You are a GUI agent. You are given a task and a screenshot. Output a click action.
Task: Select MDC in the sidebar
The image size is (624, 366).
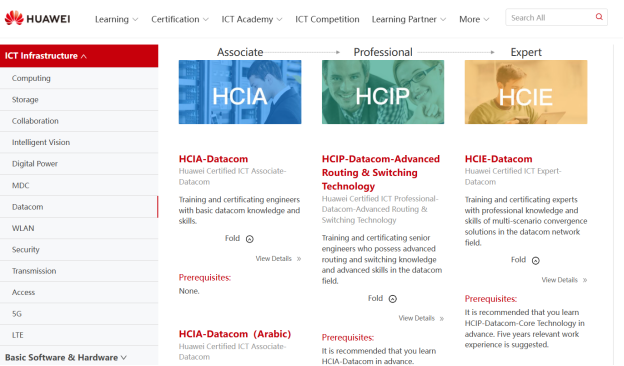click(79, 185)
